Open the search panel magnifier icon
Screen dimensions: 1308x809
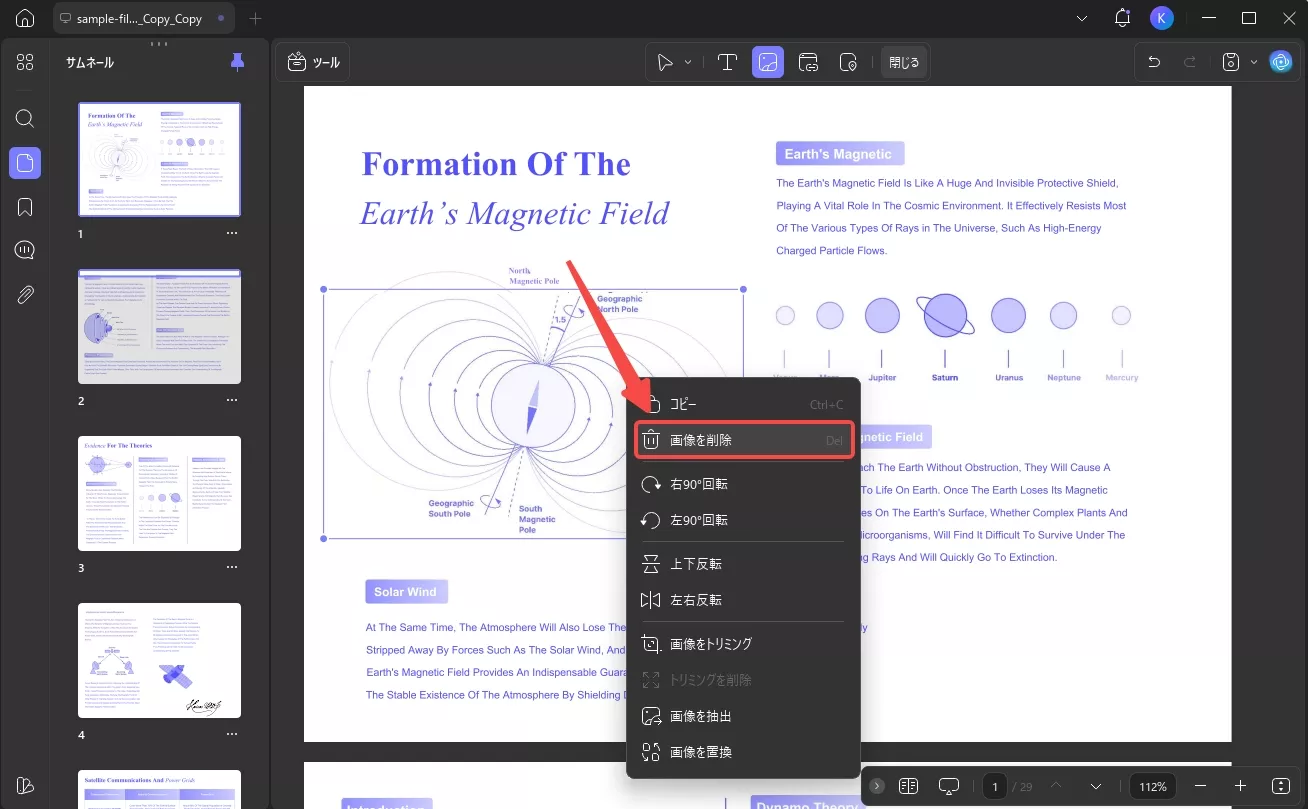[25, 118]
